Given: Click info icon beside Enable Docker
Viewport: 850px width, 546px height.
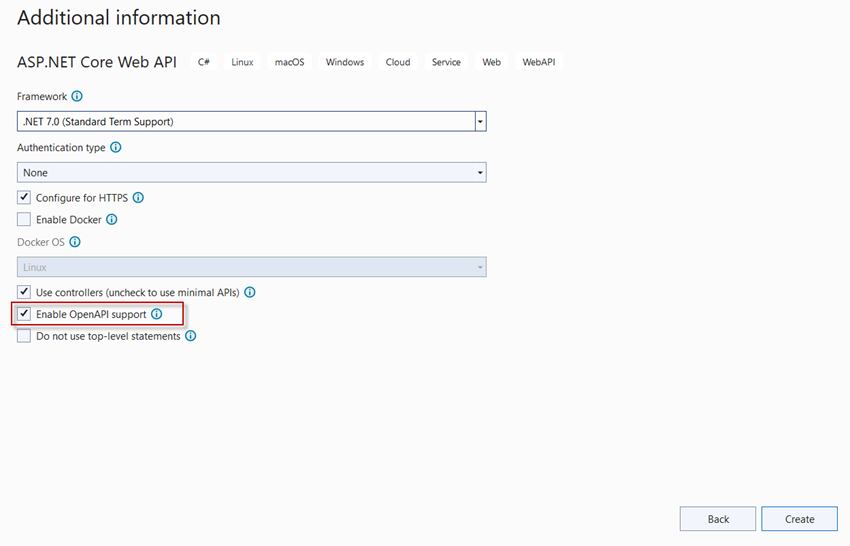Looking at the screenshot, I should click(x=112, y=219).
